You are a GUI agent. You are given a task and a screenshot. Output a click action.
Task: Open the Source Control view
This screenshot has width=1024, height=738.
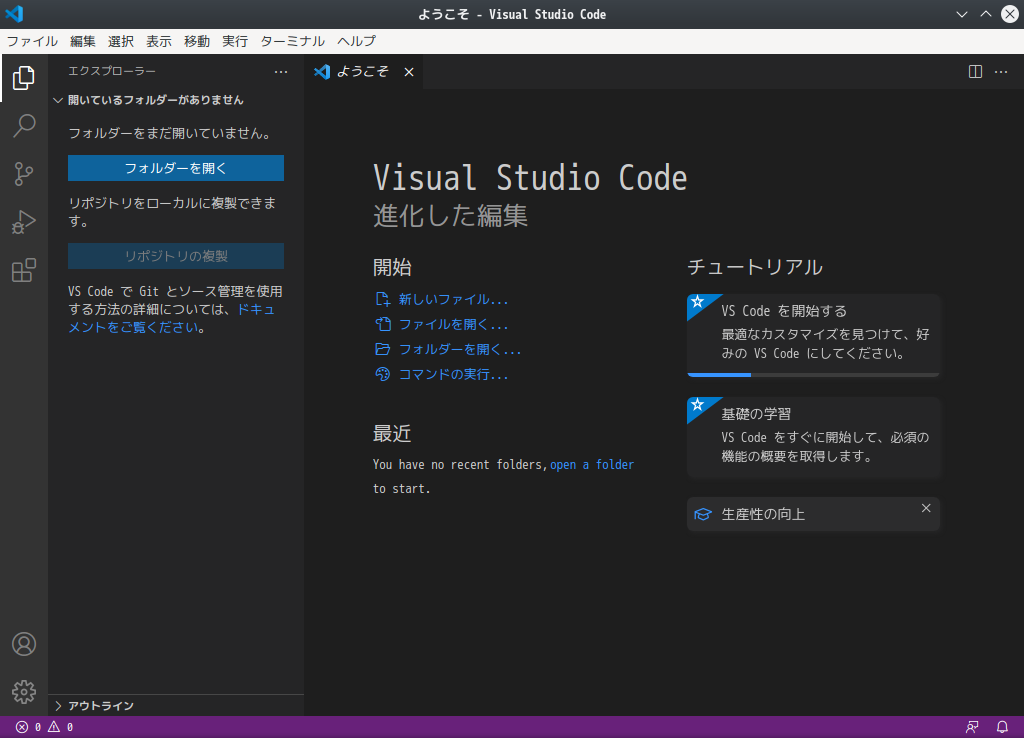(24, 174)
